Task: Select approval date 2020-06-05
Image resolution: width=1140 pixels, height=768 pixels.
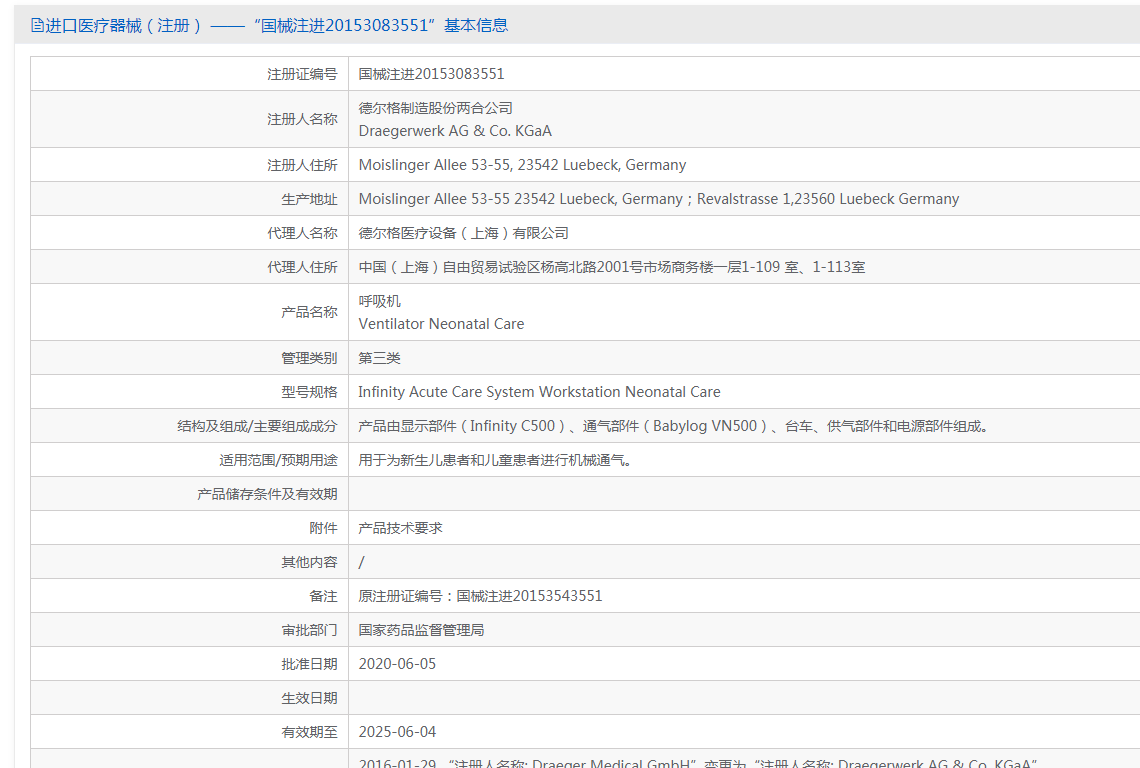Action: (397, 665)
